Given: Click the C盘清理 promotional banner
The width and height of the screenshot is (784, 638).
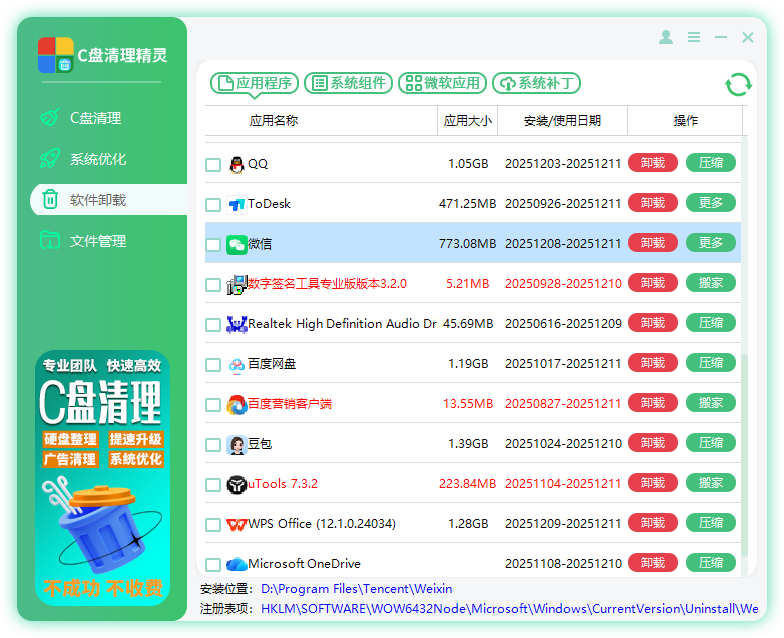Looking at the screenshot, I should (x=102, y=477).
